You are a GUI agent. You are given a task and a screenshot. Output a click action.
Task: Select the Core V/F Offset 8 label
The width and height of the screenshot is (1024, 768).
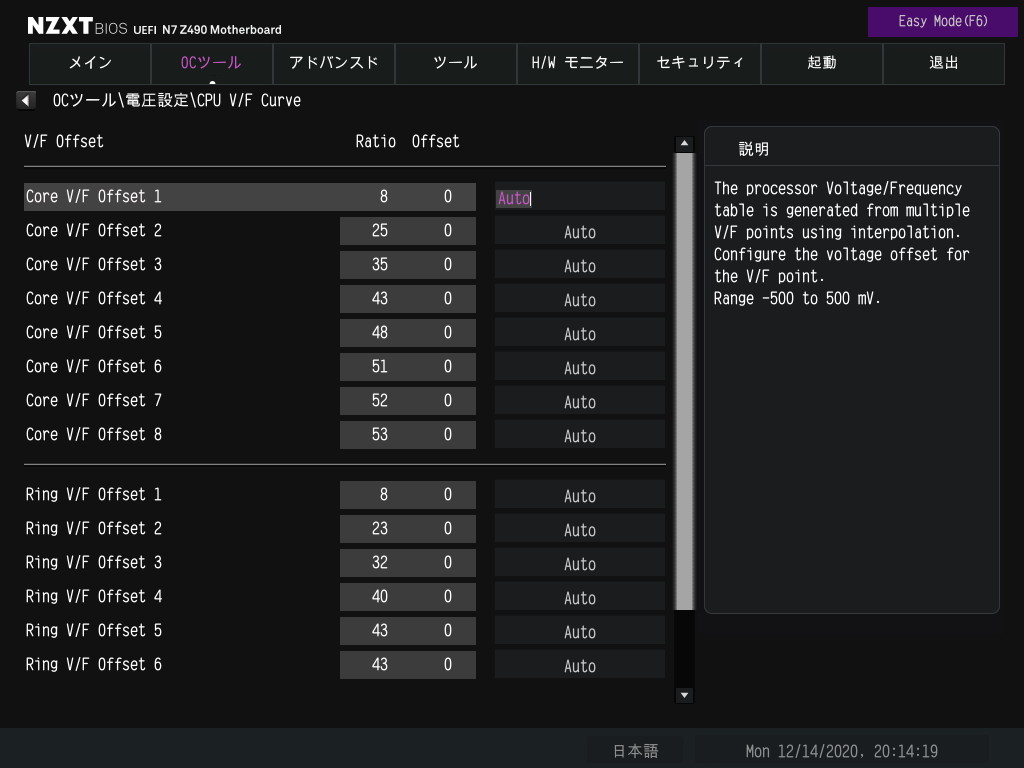click(x=93, y=434)
